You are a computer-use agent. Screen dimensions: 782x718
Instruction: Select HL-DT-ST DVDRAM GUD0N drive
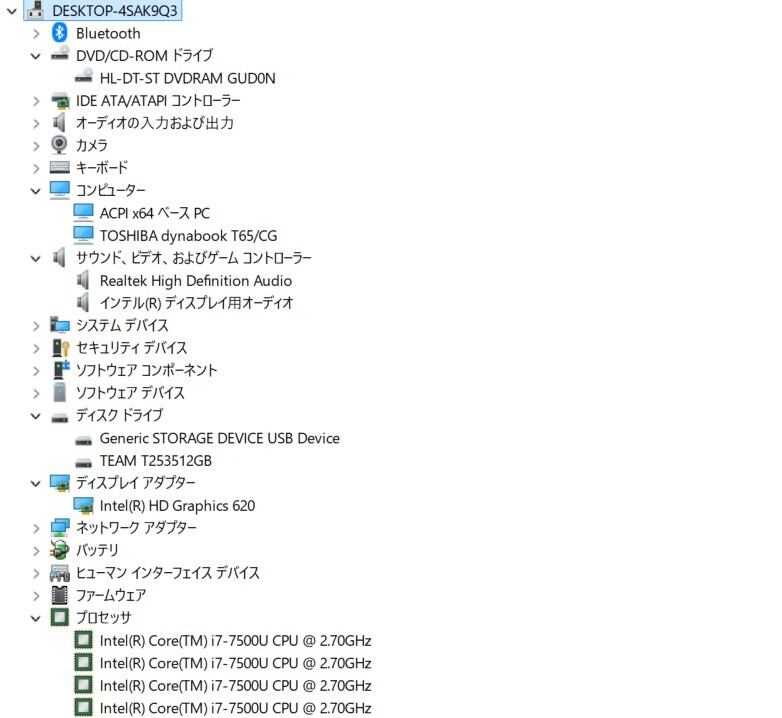click(x=188, y=78)
